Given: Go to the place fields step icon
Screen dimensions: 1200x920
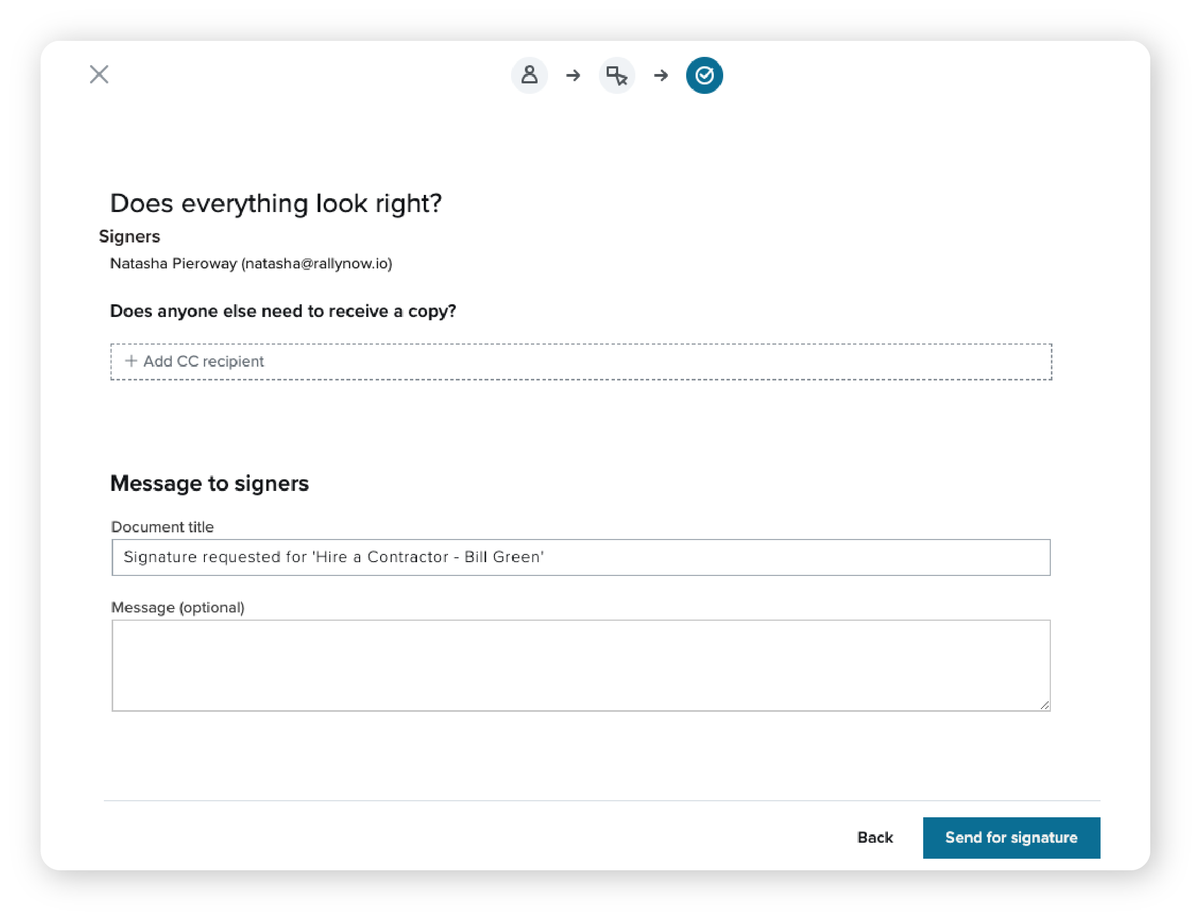Looking at the screenshot, I should [617, 75].
